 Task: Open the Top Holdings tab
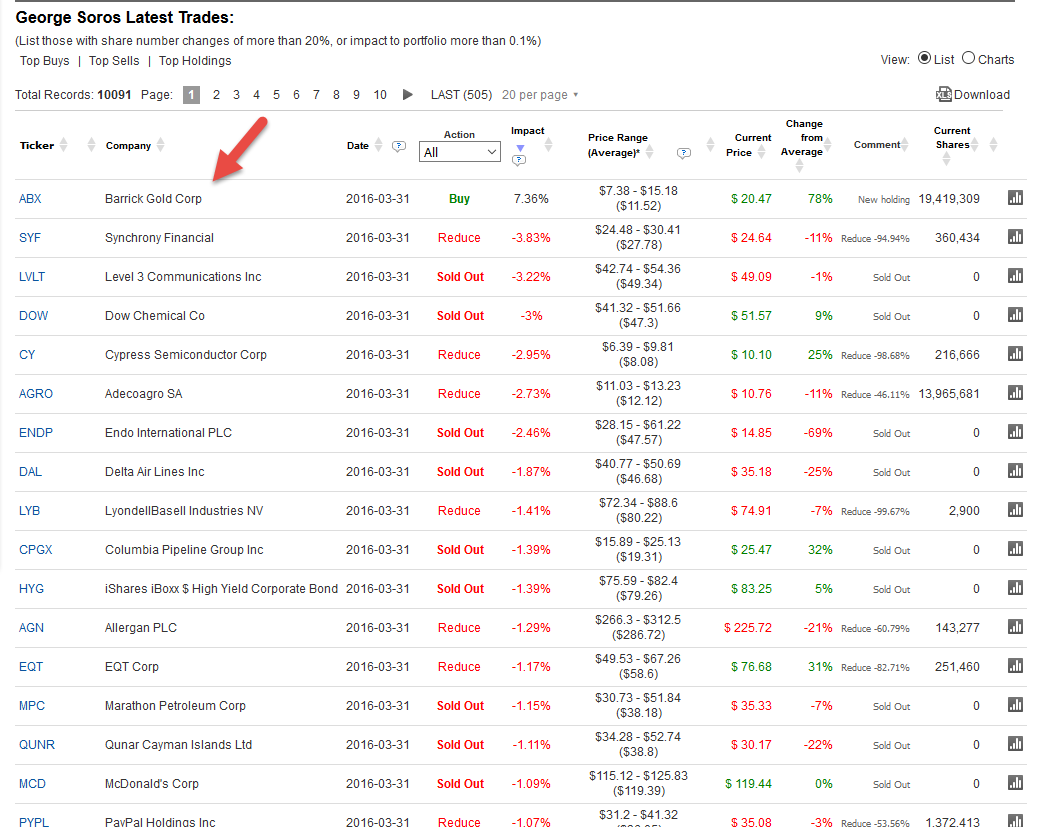(195, 60)
